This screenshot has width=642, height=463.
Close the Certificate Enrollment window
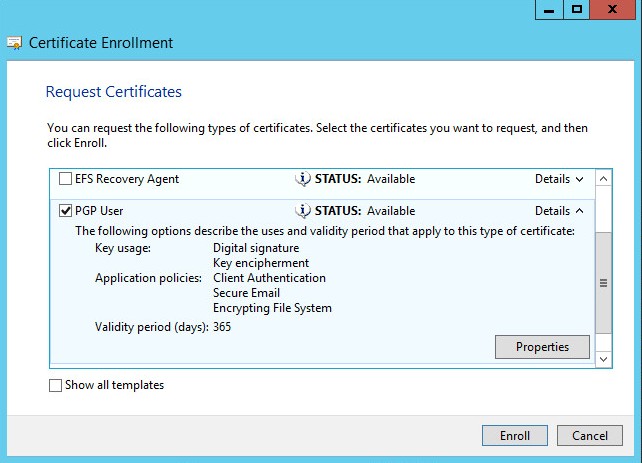point(613,9)
